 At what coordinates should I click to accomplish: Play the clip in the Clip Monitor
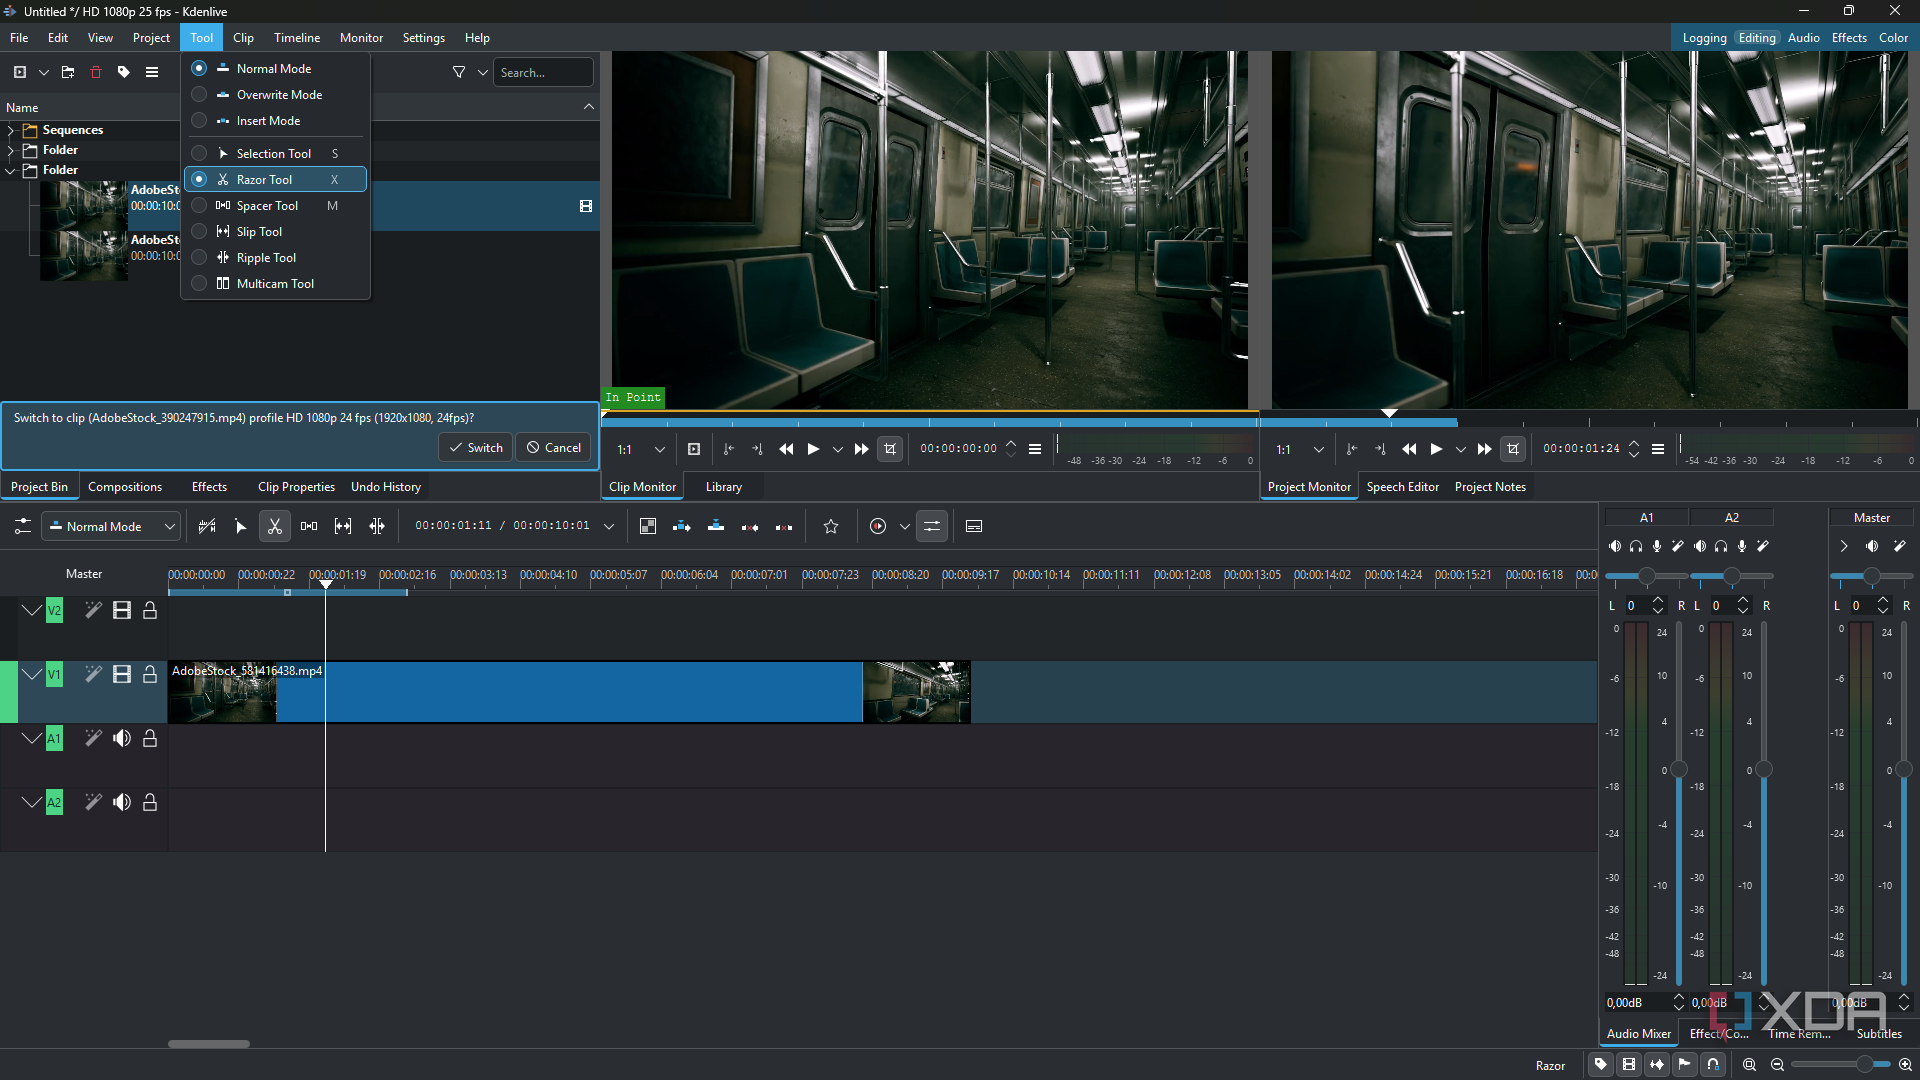click(x=813, y=449)
